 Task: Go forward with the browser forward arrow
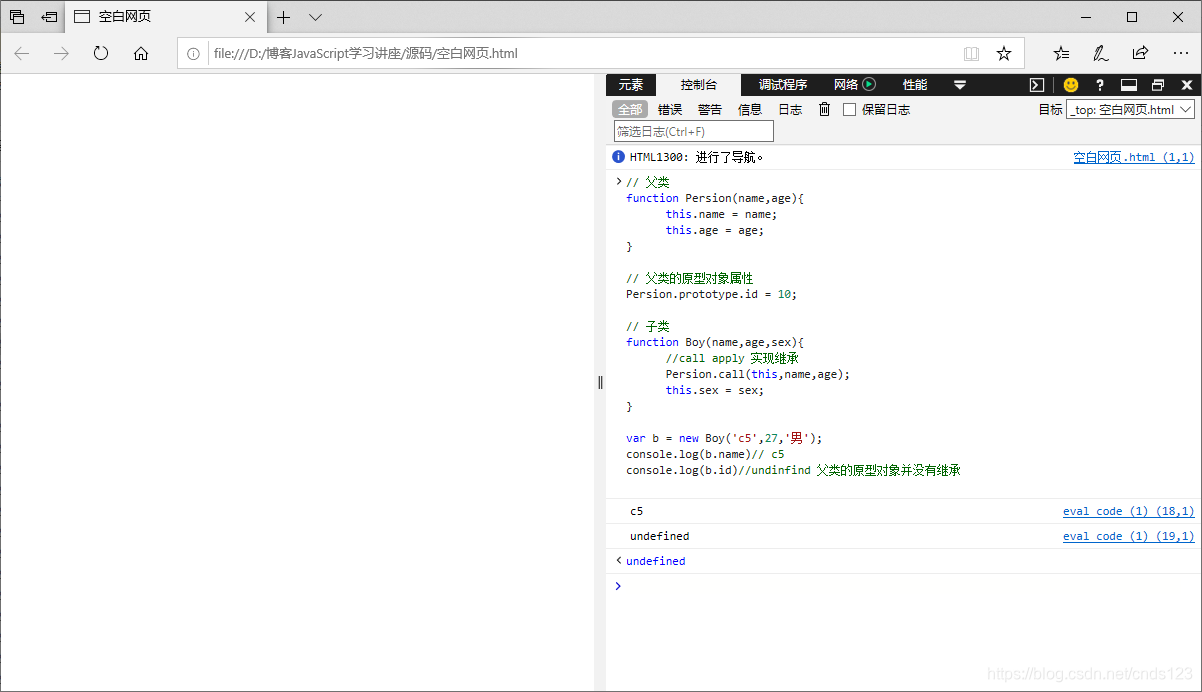point(61,53)
